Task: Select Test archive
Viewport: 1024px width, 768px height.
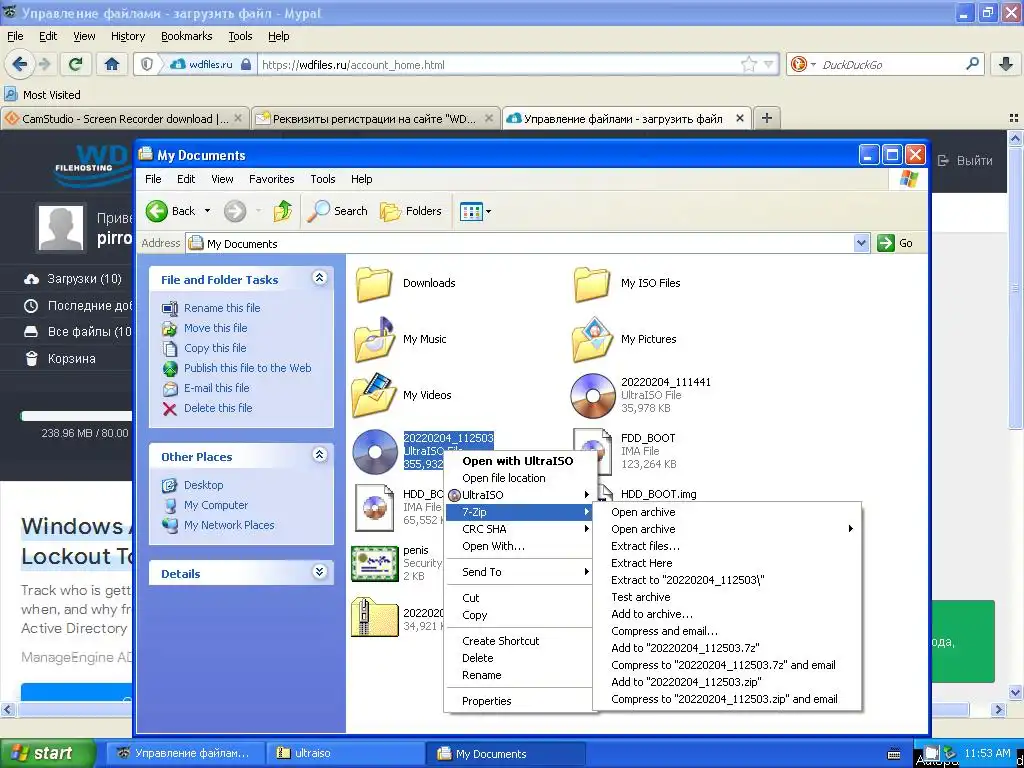Action: click(641, 597)
